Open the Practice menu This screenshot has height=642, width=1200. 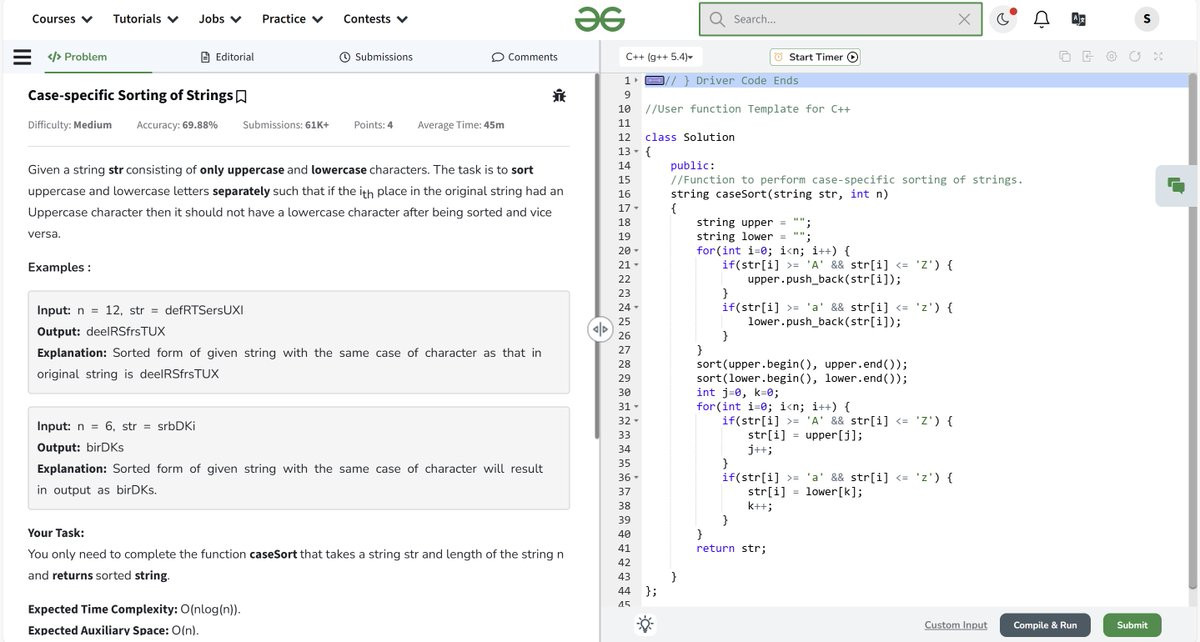point(292,19)
